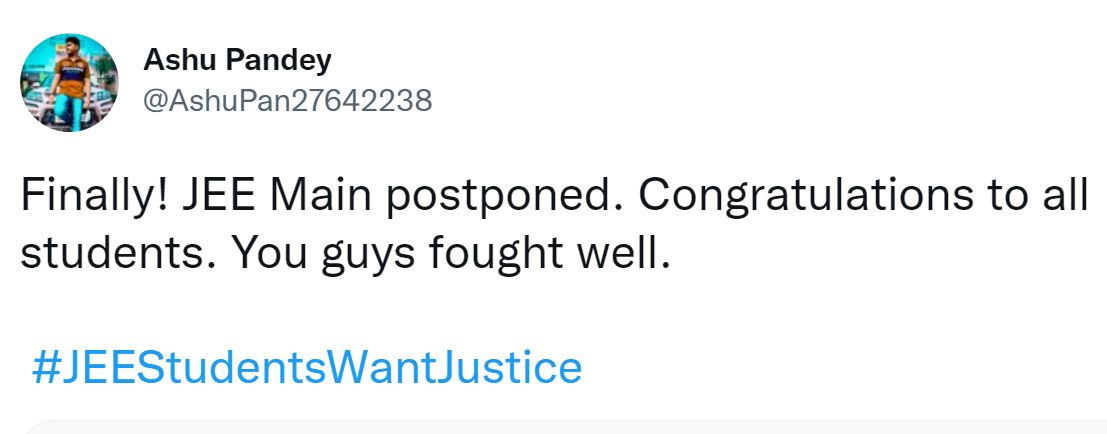The width and height of the screenshot is (1107, 434).
Task: Open the @AshuPan27642238 handle link
Action: coord(288,100)
